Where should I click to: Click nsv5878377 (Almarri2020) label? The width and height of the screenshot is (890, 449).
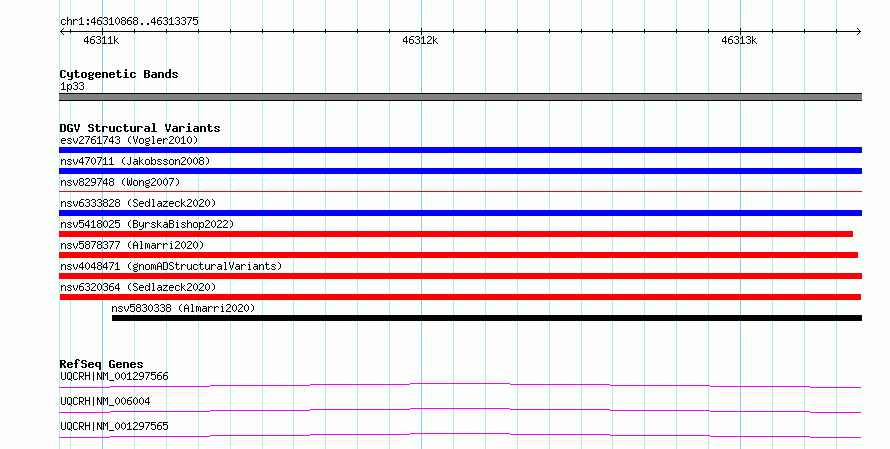tap(132, 245)
